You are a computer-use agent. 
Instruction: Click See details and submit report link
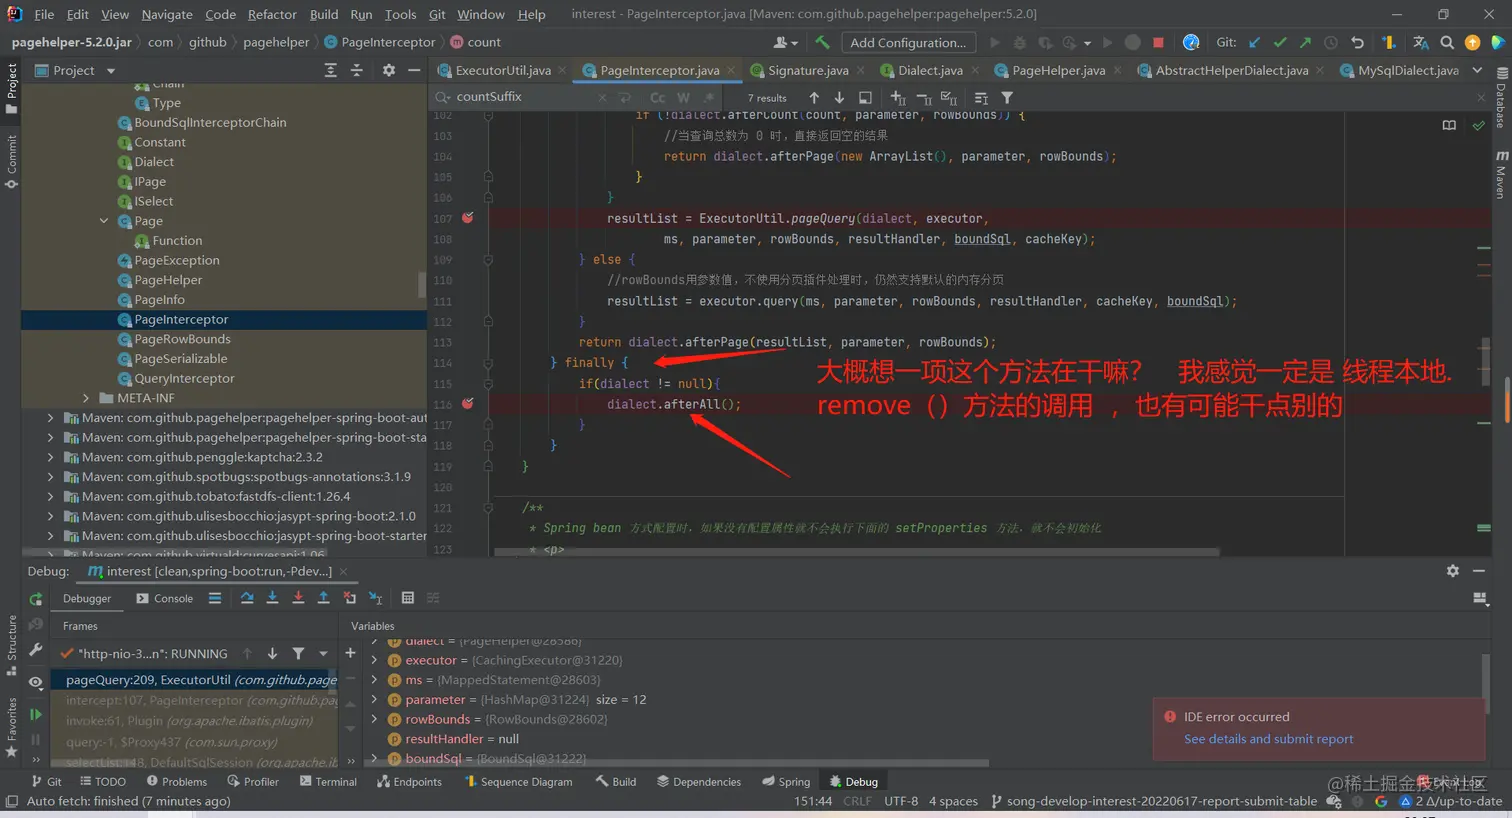1268,739
